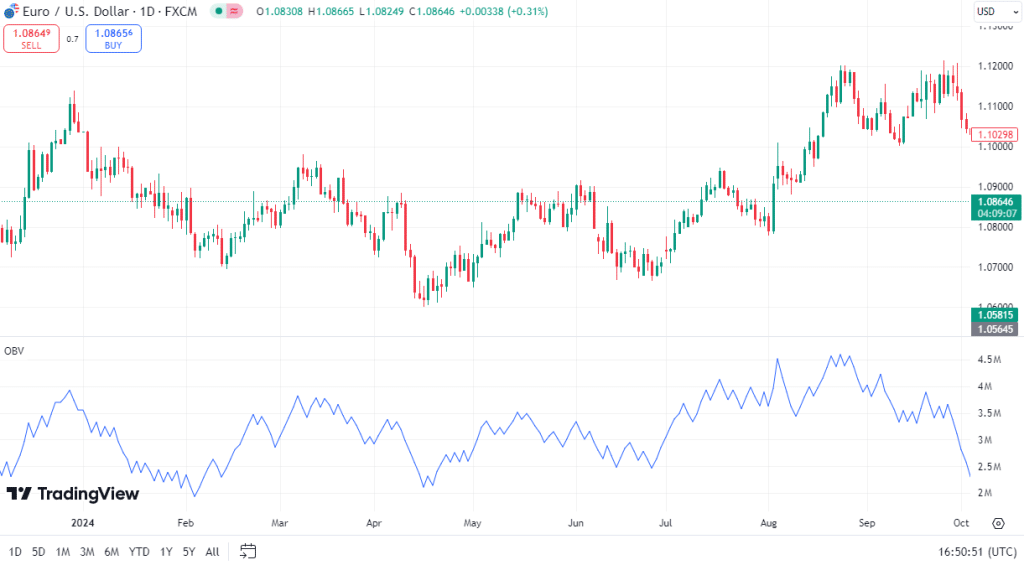Viewport: 1024px width, 565px height.
Task: Click the Euro/US Dollar symbol flag icon
Action: click(x=11, y=11)
